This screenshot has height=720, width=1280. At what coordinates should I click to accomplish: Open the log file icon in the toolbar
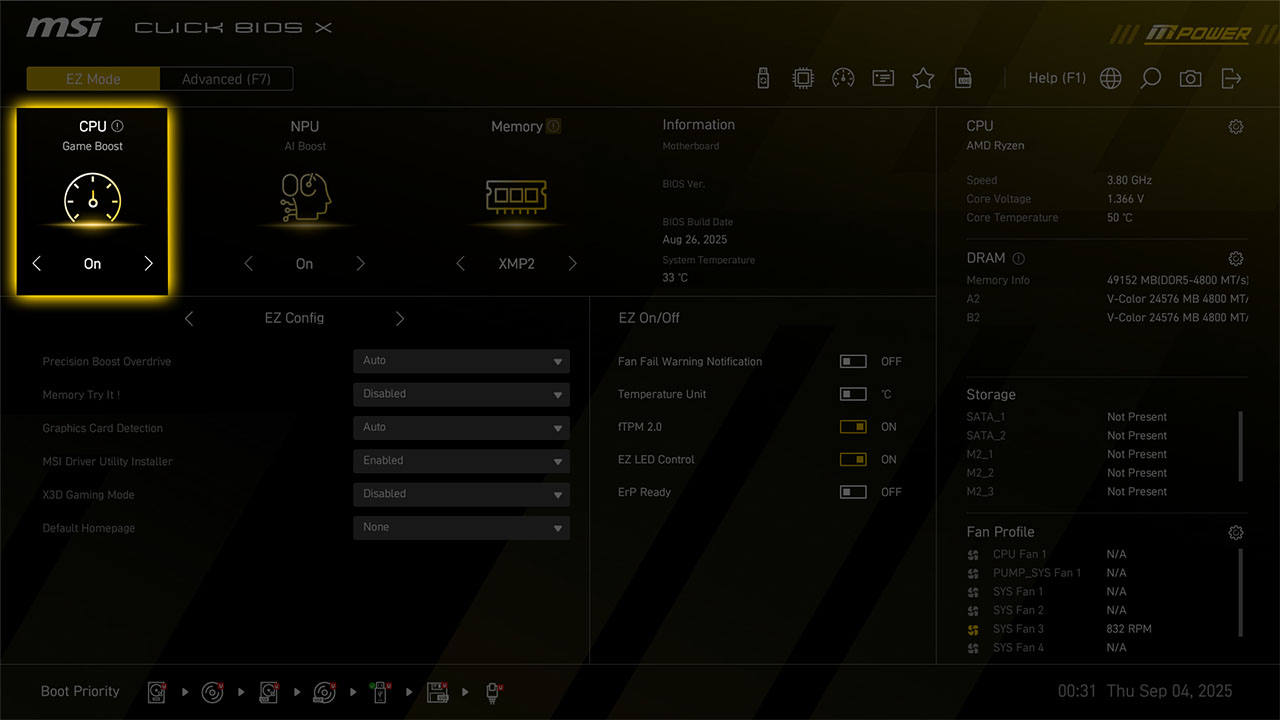[x=963, y=78]
